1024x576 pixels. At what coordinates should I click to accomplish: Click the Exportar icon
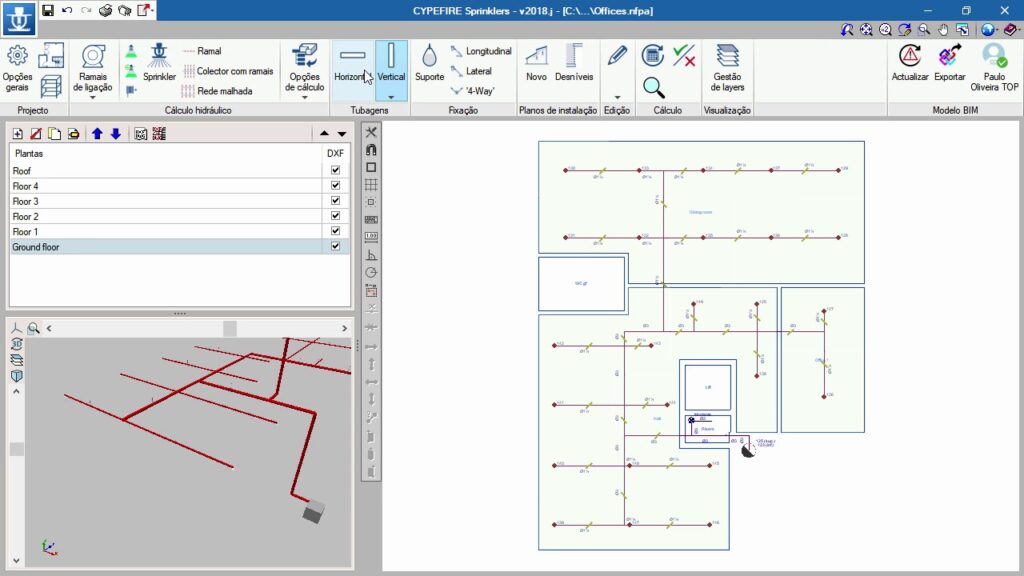pyautogui.click(x=950, y=64)
